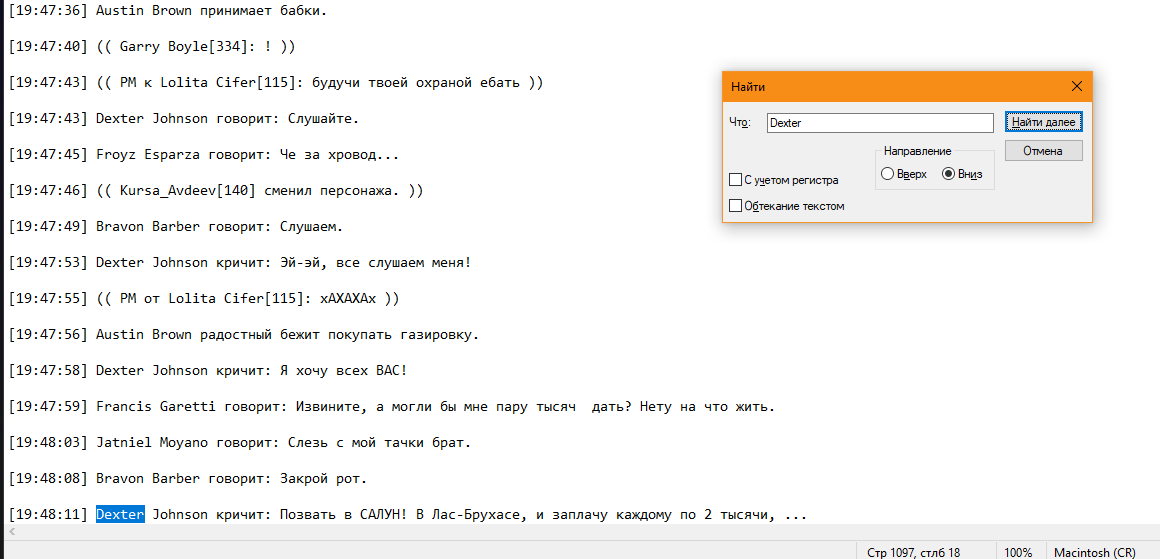Click the Kursa_Avdeev сменил персонажа line

259,191
